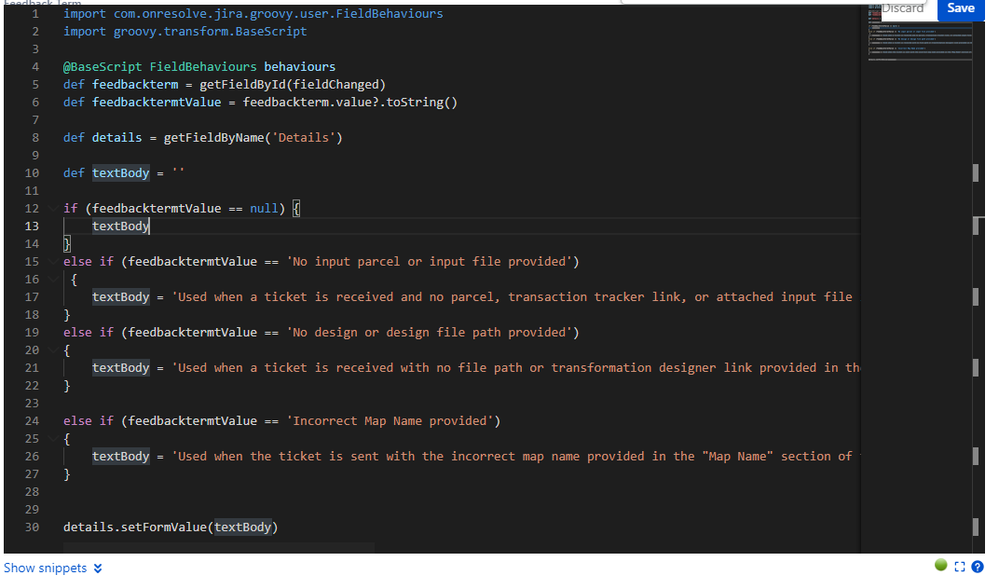Open the help question mark icon
Image resolution: width=999 pixels, height=576 pixels.
pos(977,567)
